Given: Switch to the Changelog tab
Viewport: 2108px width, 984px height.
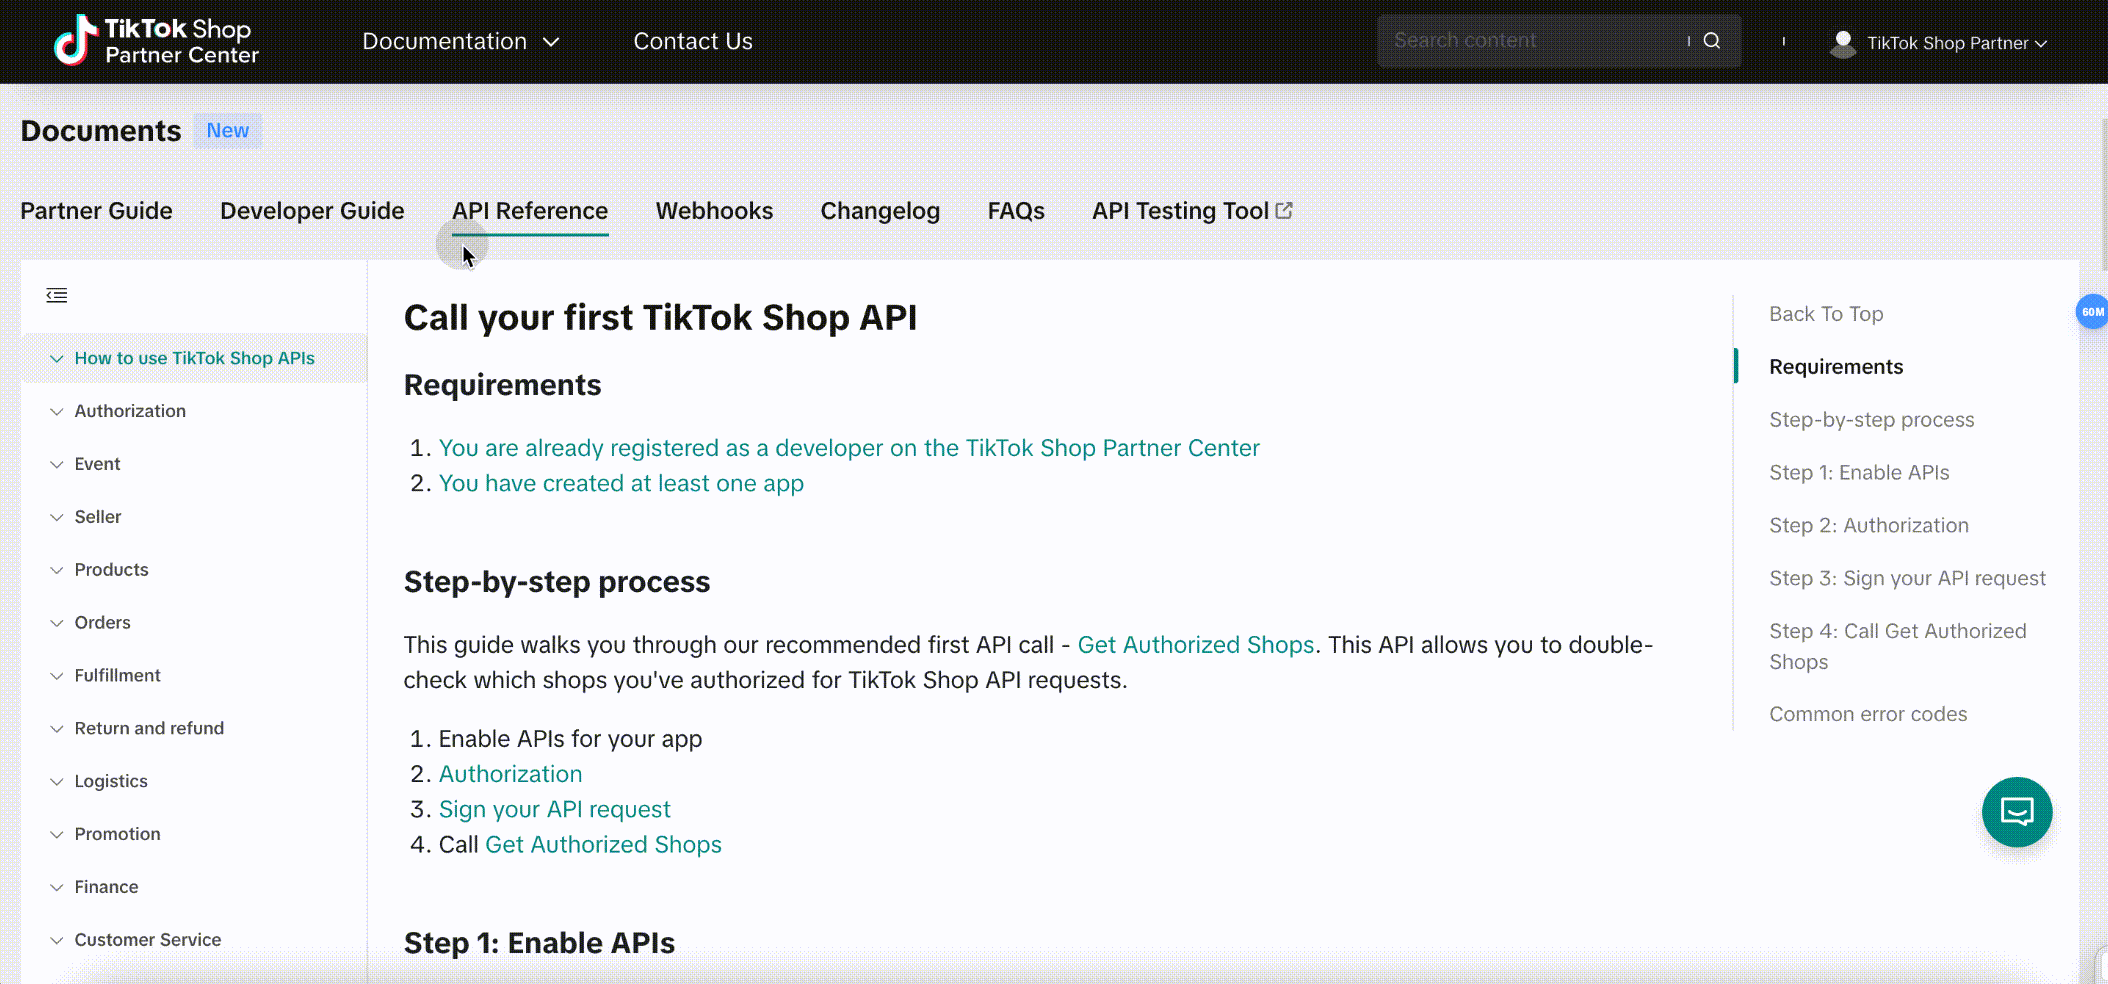Looking at the screenshot, I should click(880, 211).
